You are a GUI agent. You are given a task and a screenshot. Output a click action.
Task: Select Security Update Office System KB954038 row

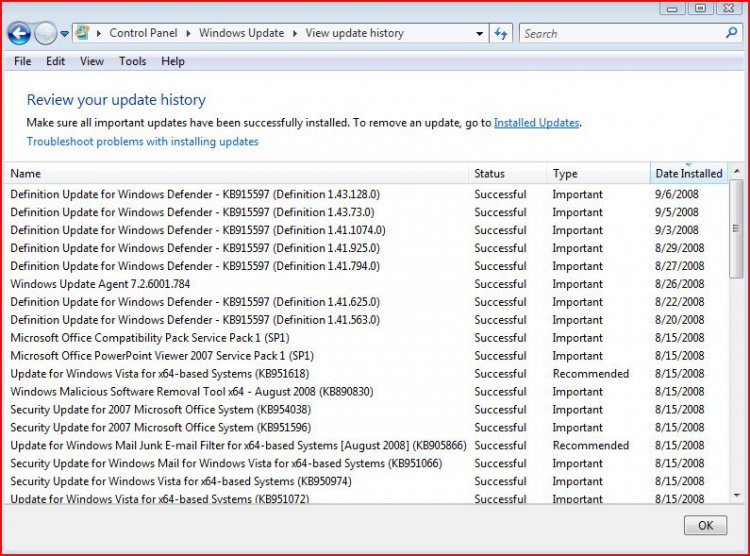[367, 410]
